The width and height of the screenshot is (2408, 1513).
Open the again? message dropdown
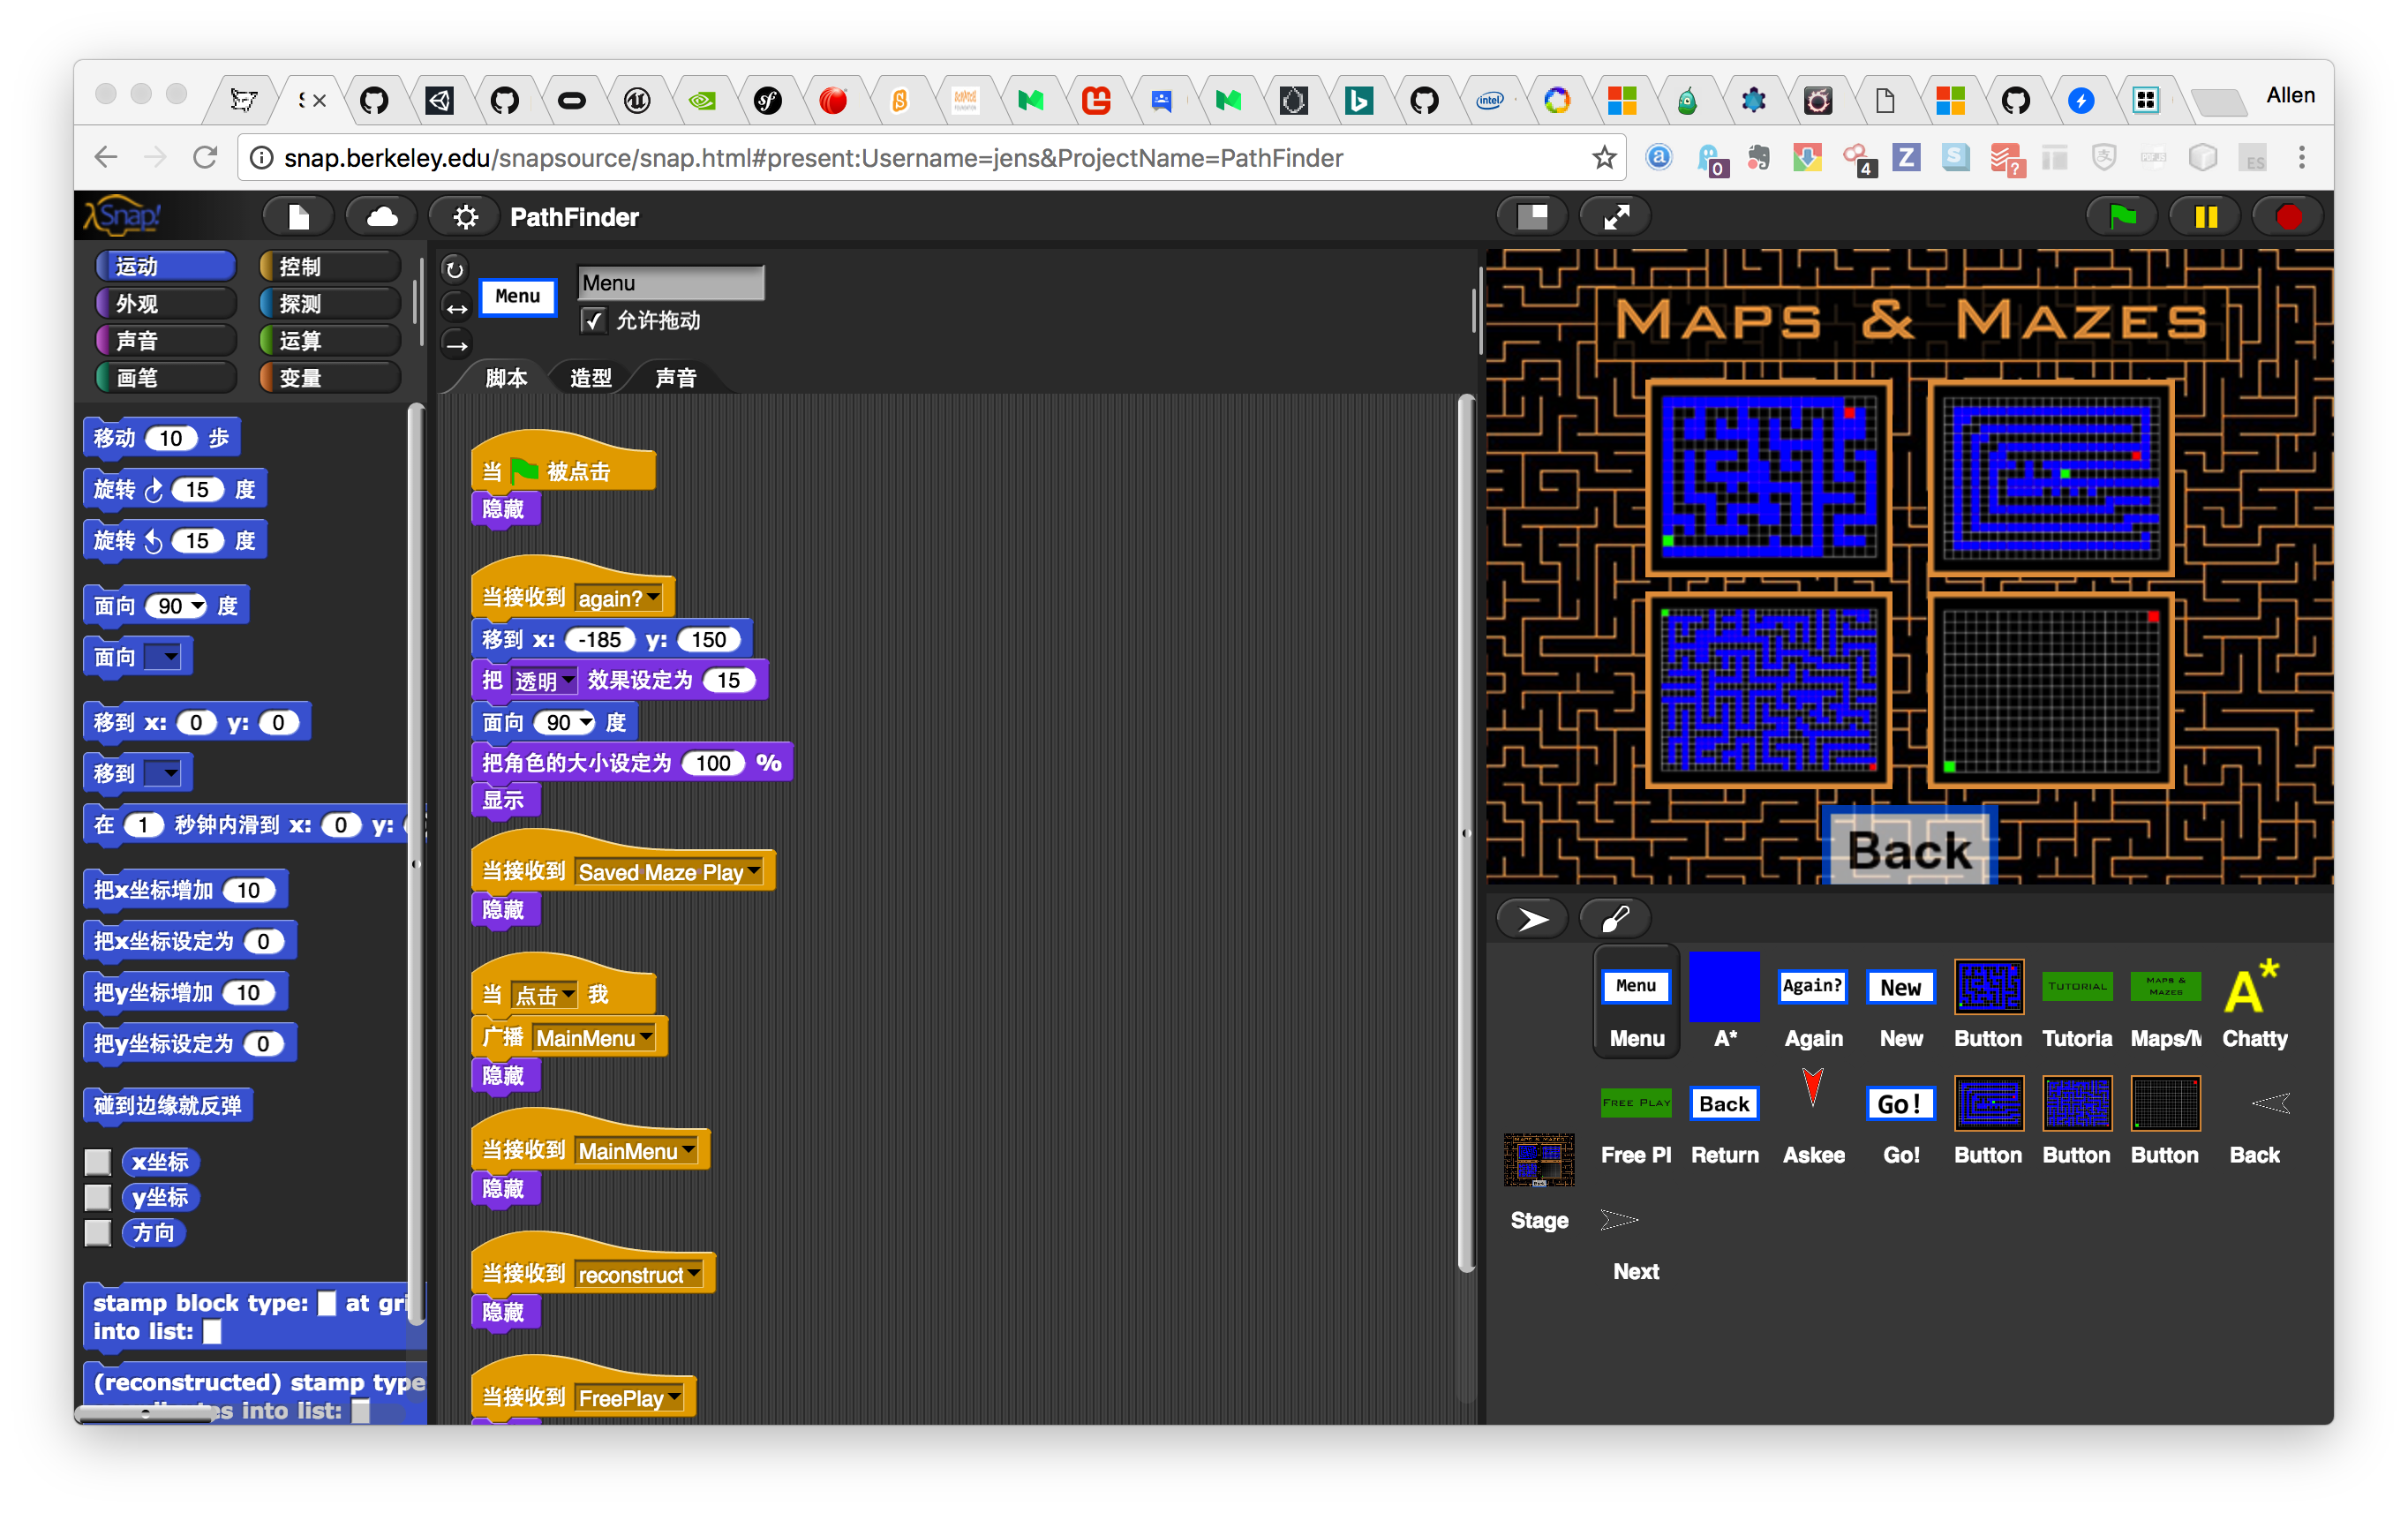tap(653, 597)
